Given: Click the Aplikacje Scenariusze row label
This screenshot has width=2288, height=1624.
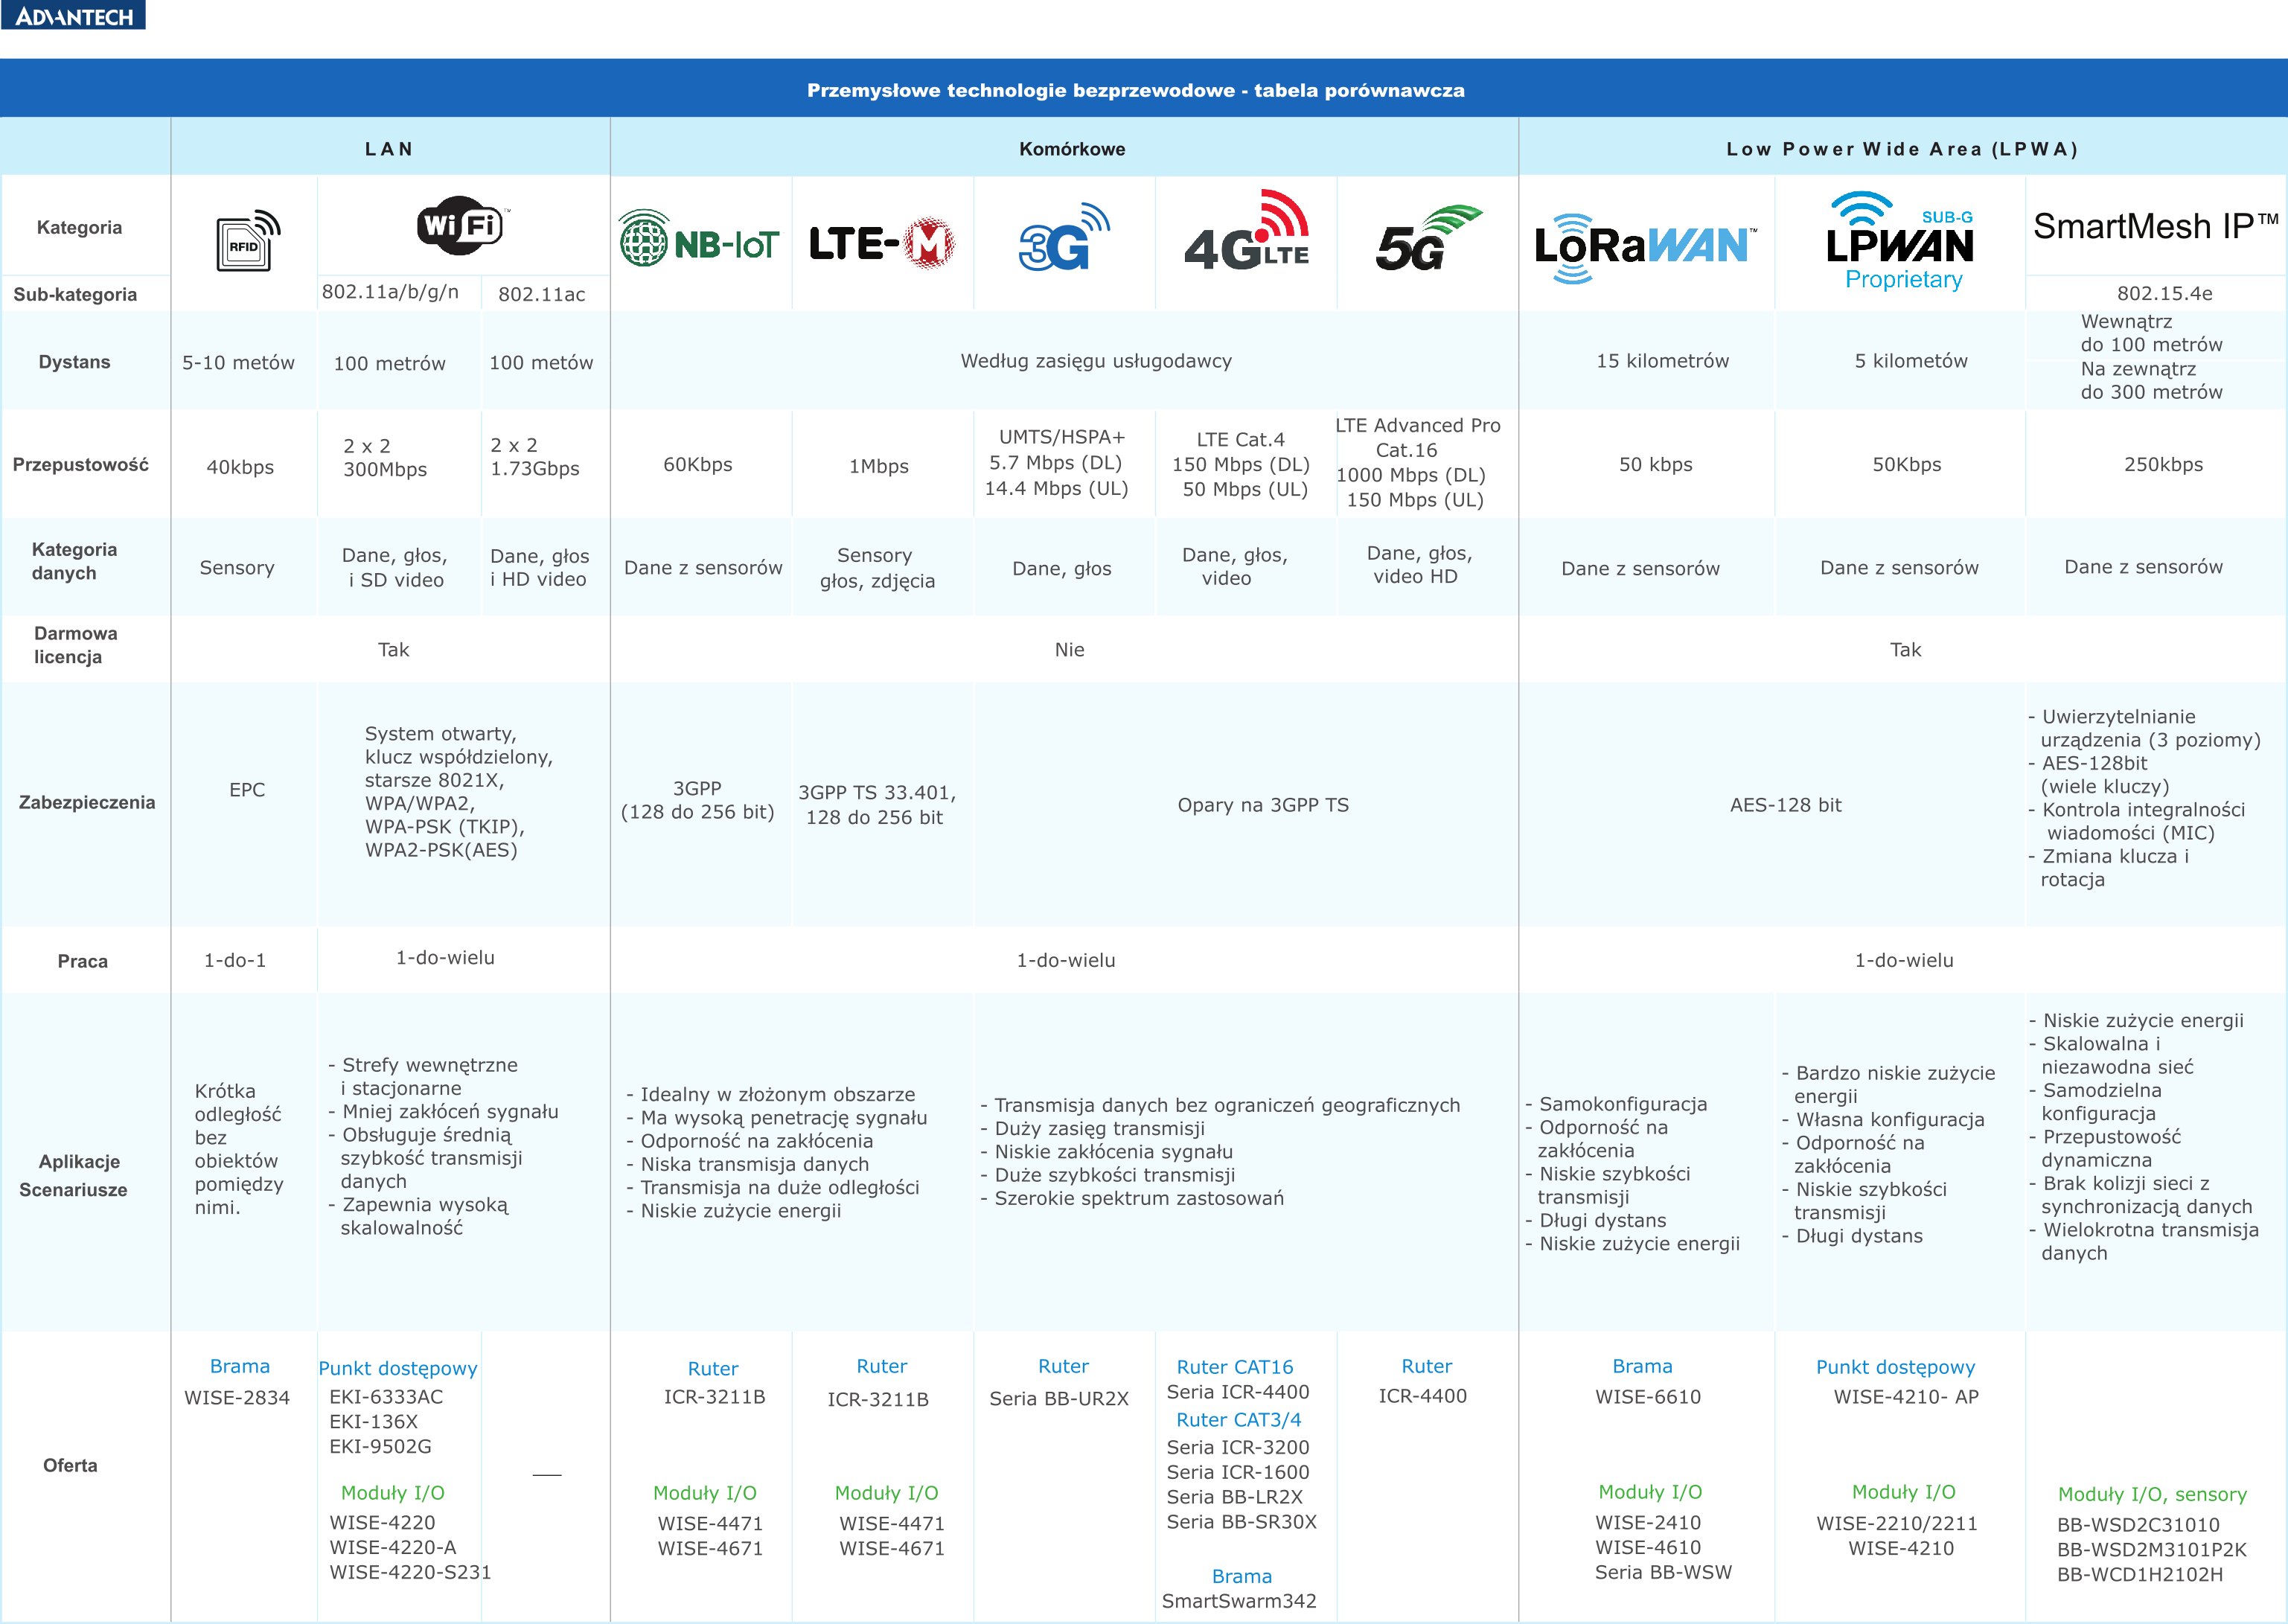Looking at the screenshot, I should coord(74,1176).
